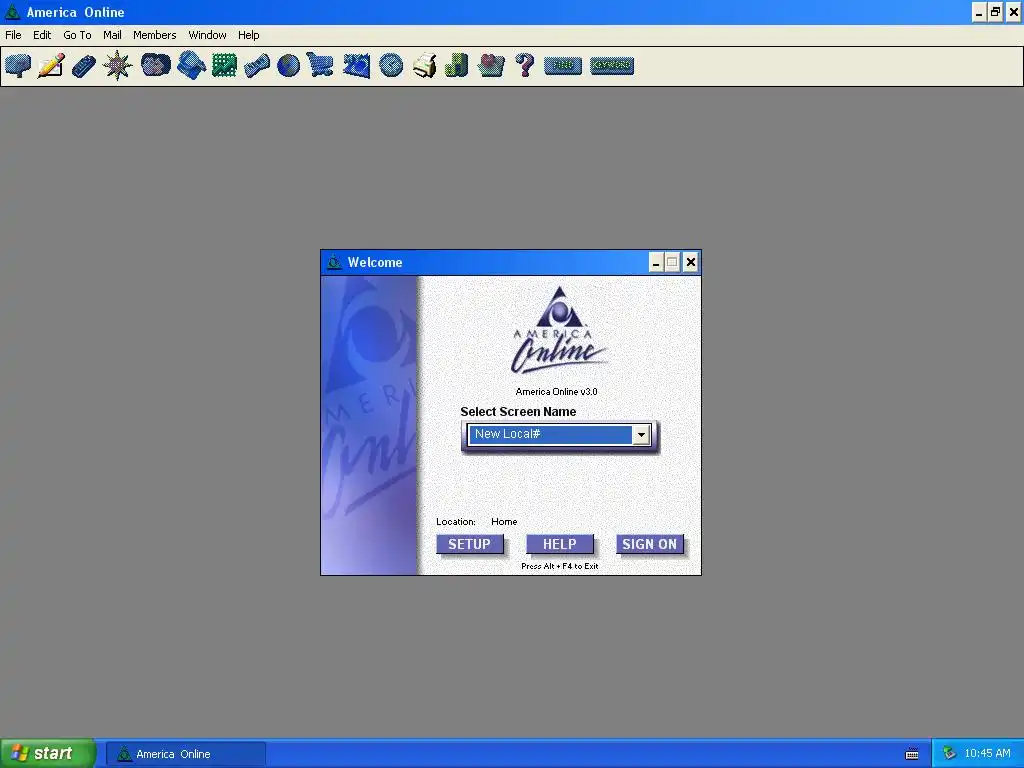
Task: Open the green Stocks chart icon
Action: (224, 65)
